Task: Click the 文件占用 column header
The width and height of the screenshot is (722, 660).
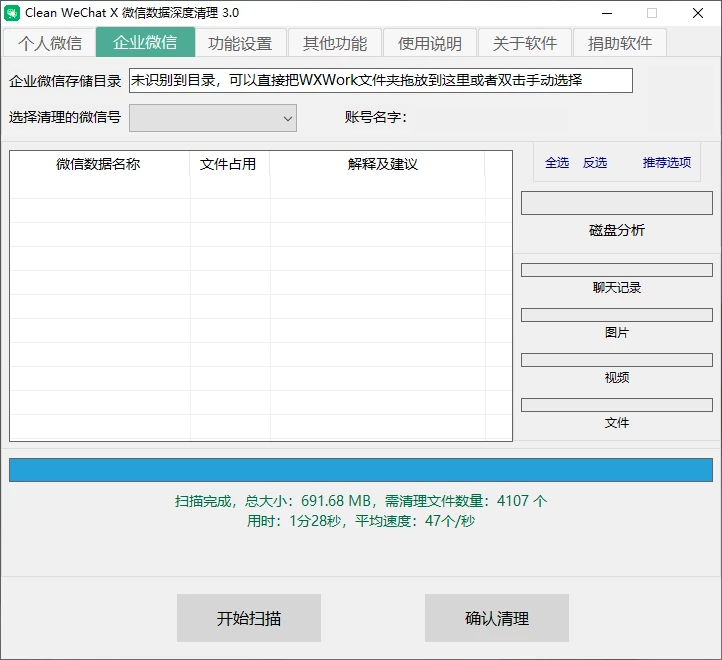Action: [228, 164]
